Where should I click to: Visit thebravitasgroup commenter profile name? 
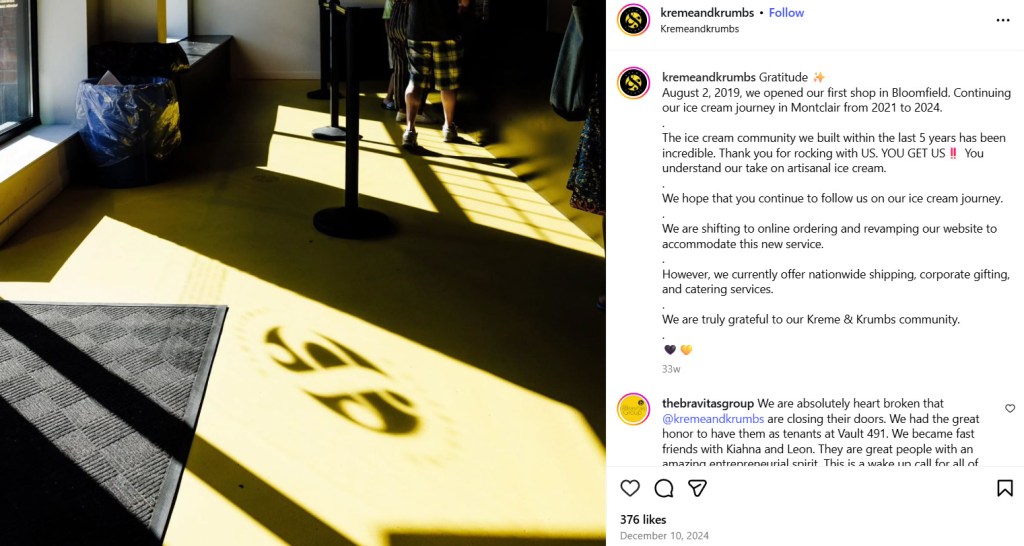[x=708, y=403]
